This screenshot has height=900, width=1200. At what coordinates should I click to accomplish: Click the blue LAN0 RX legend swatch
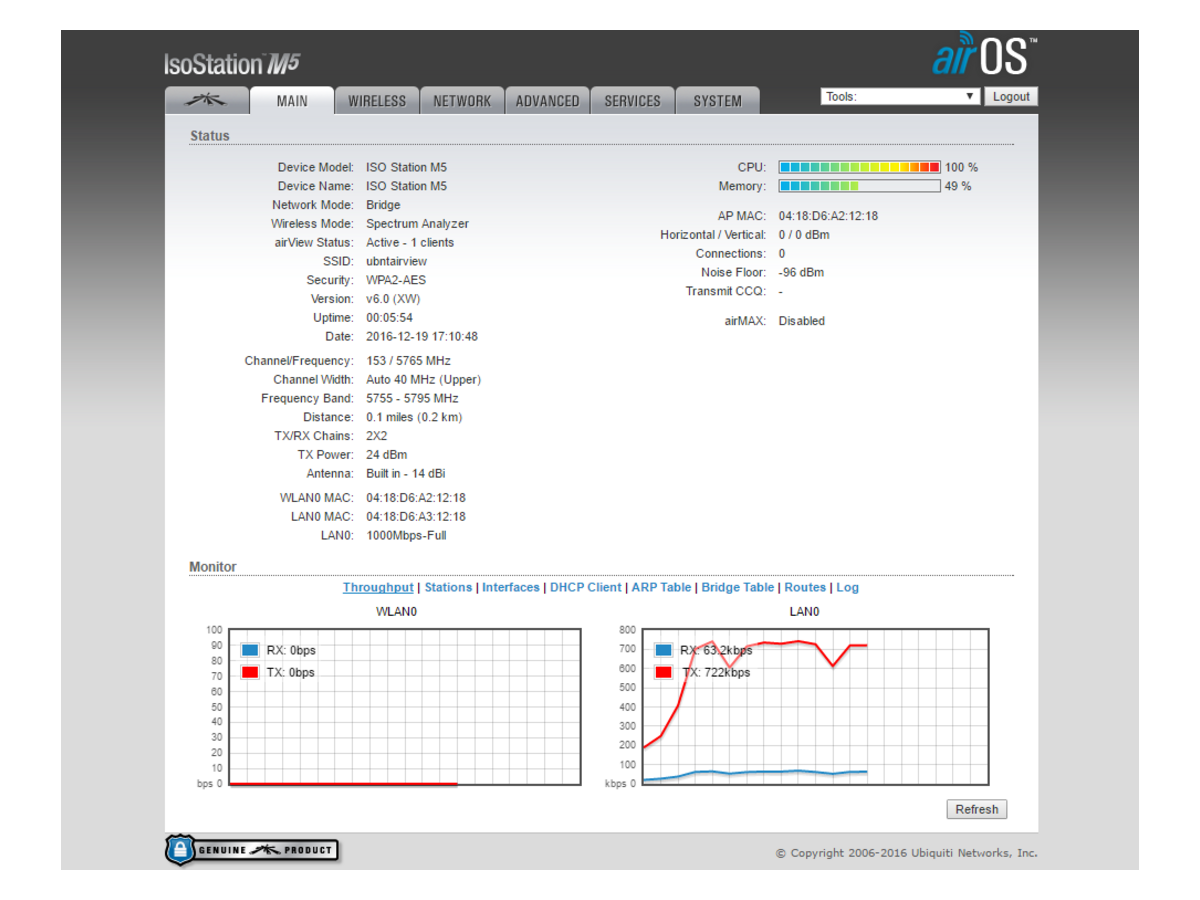pyautogui.click(x=664, y=650)
